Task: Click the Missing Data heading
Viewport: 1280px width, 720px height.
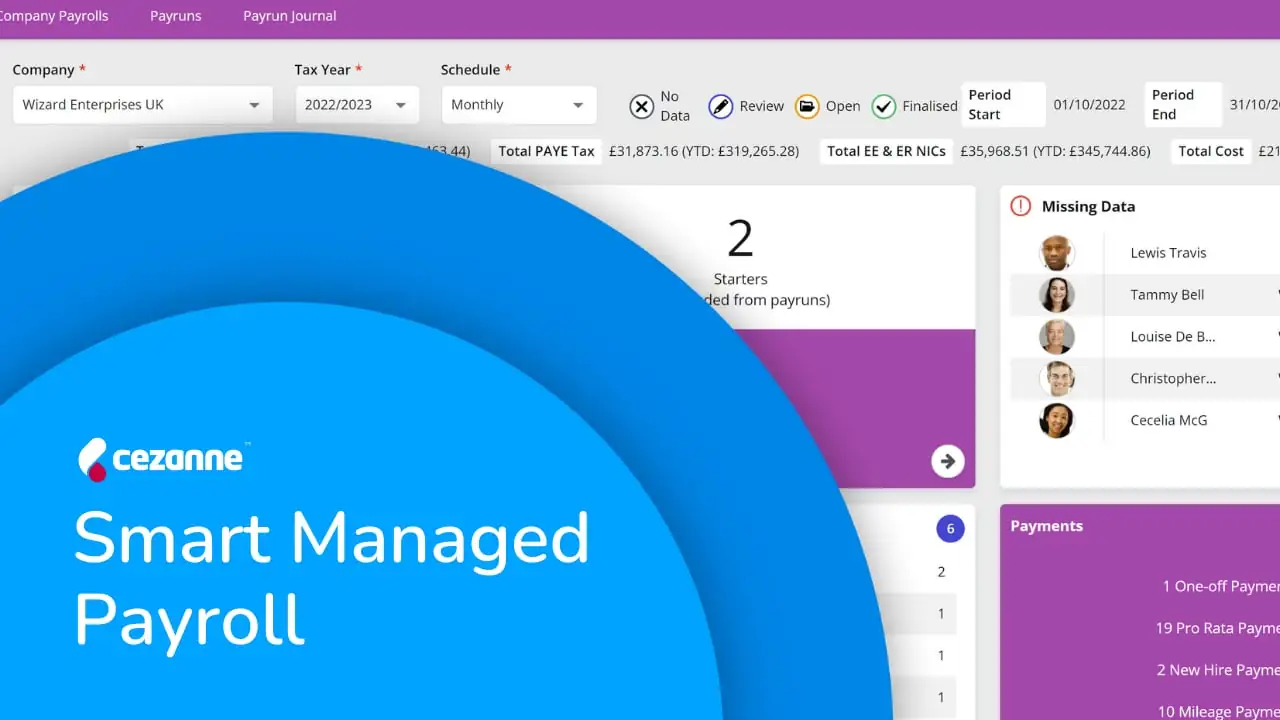Action: click(x=1088, y=207)
